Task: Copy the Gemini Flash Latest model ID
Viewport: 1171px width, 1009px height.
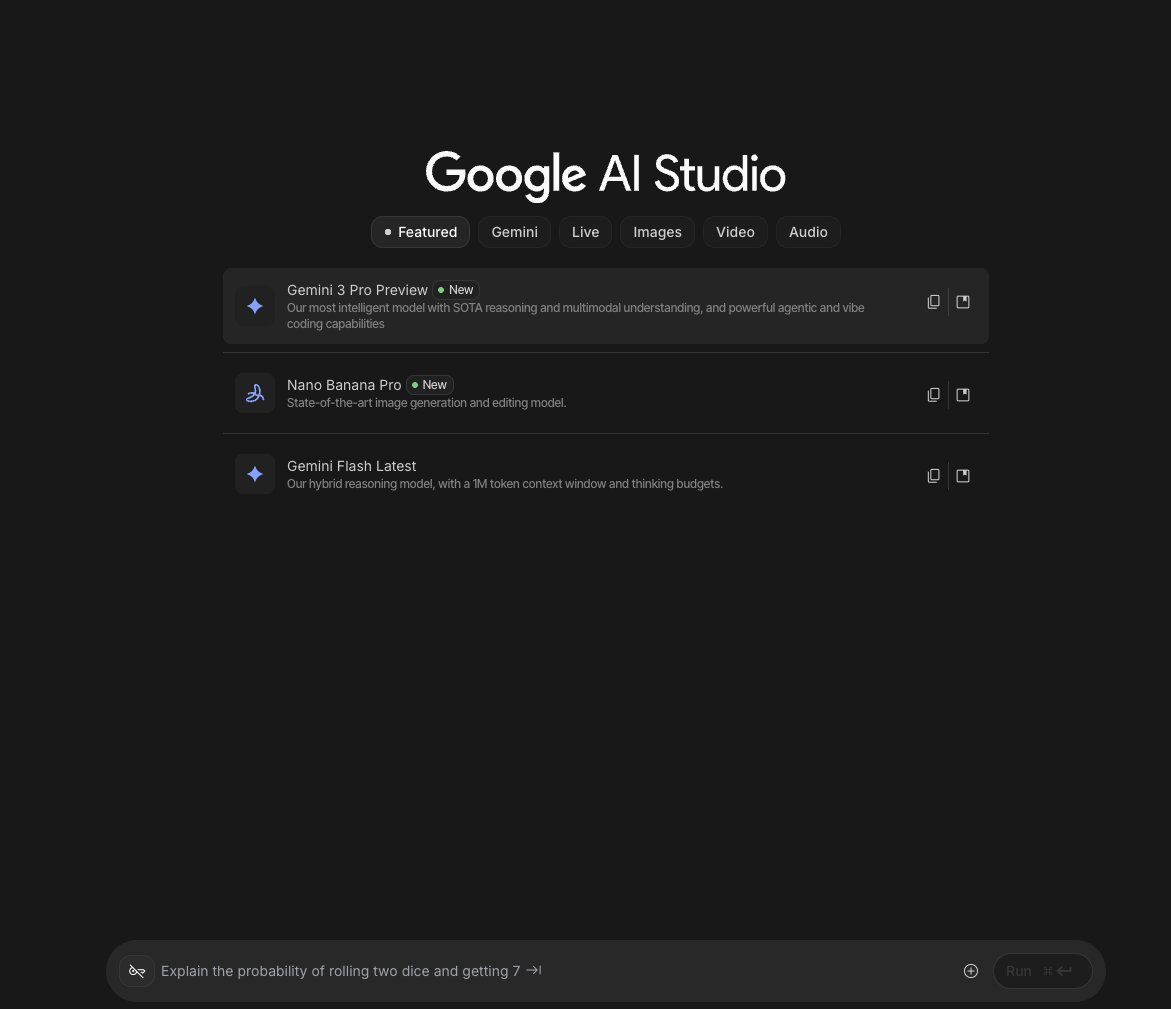Action: click(x=933, y=476)
